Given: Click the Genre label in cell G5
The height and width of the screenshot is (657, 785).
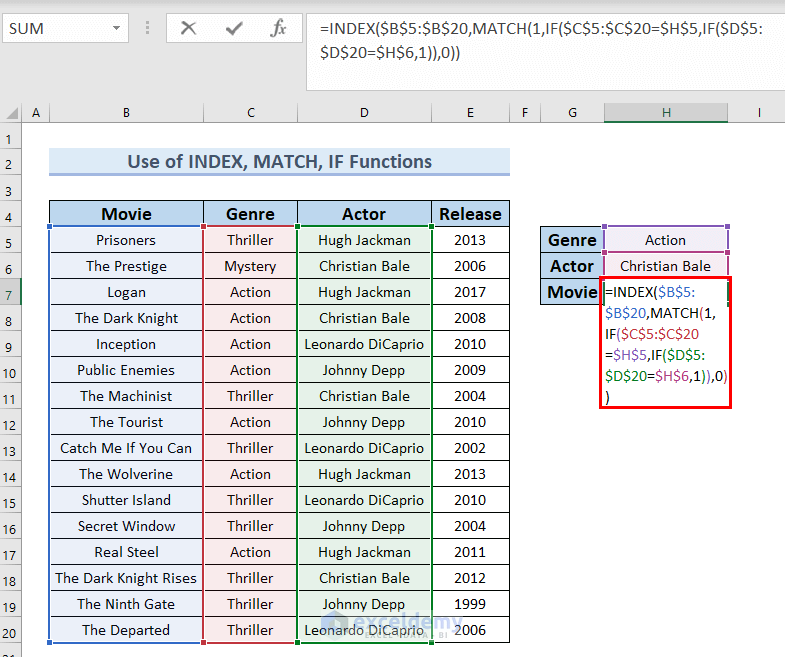Looking at the screenshot, I should click(x=572, y=240).
